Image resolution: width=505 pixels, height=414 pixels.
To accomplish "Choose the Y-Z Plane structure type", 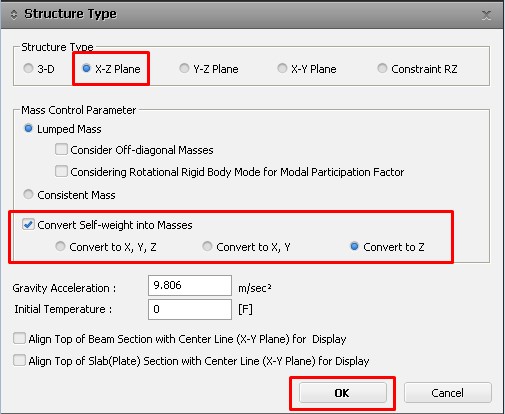I will [184, 68].
